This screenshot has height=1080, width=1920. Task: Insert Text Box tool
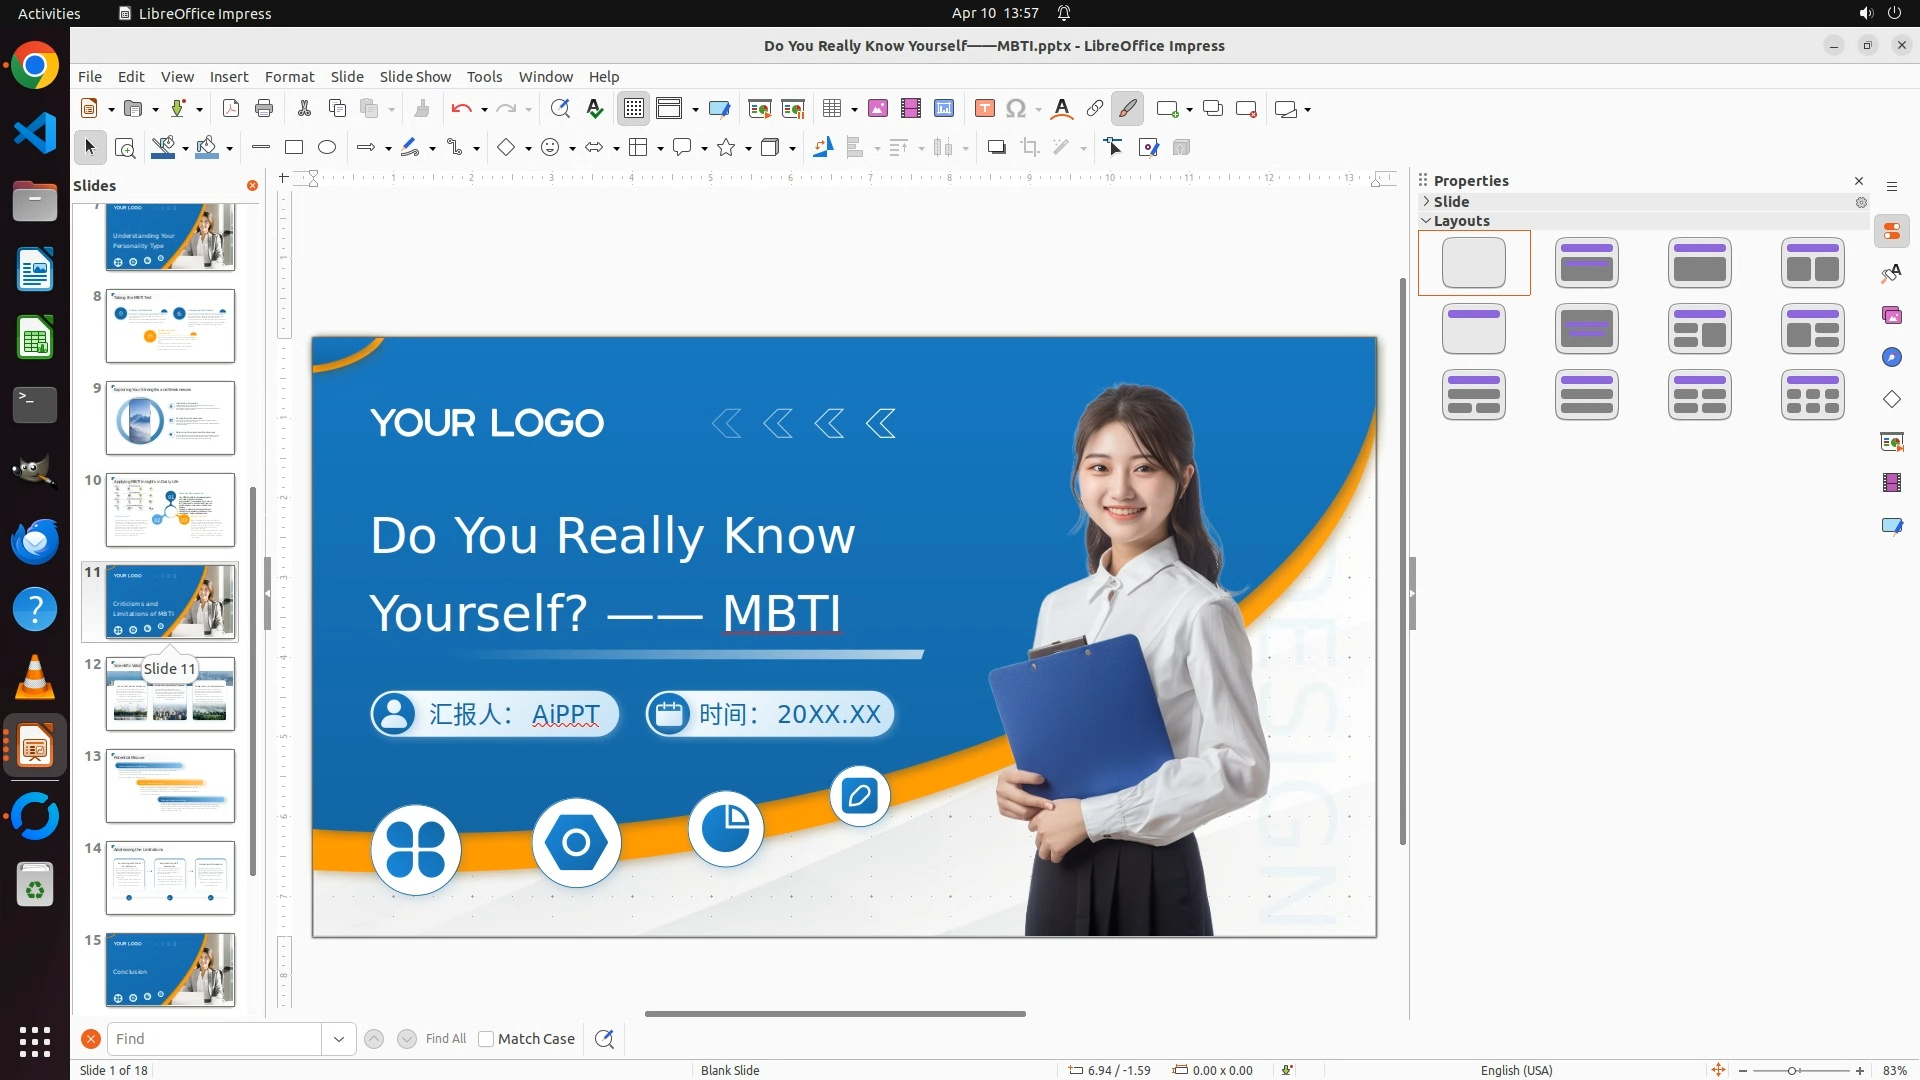(985, 109)
